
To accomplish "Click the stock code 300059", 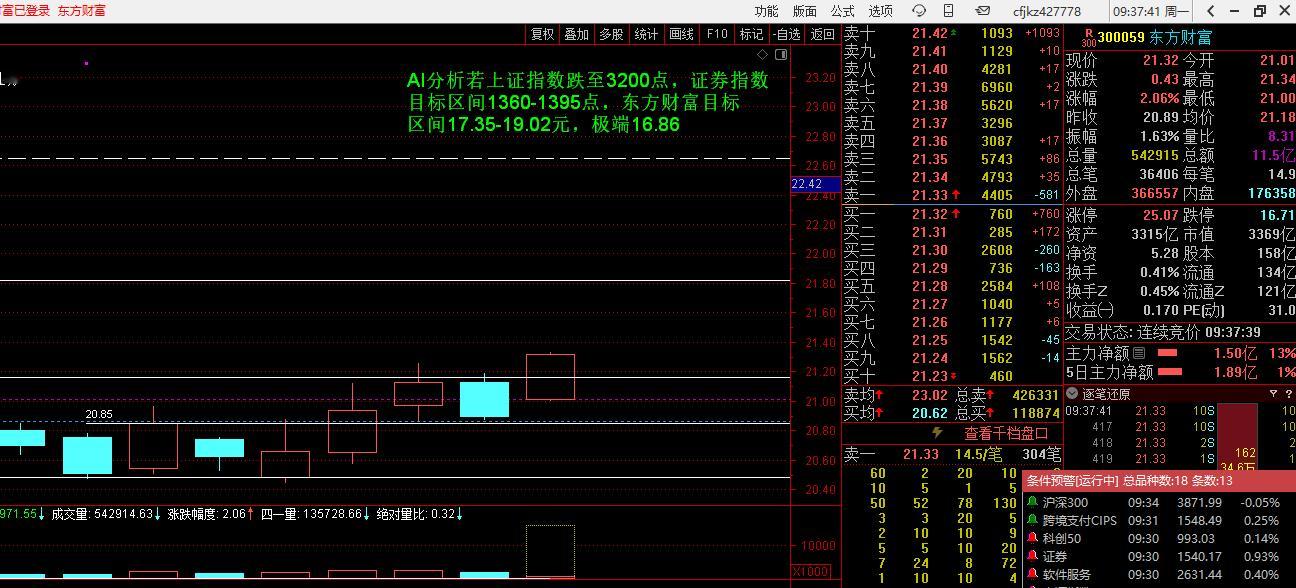I will [x=1120, y=38].
